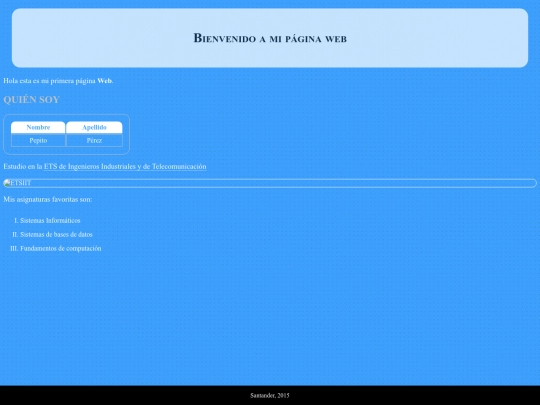Click the 'Santander, 2015' footer text
Screen dimensions: 540x405
pos(270,395)
